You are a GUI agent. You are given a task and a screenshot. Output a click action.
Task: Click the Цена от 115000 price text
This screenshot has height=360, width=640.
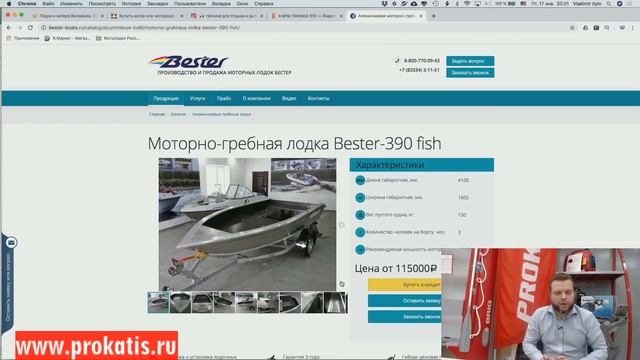click(x=396, y=268)
